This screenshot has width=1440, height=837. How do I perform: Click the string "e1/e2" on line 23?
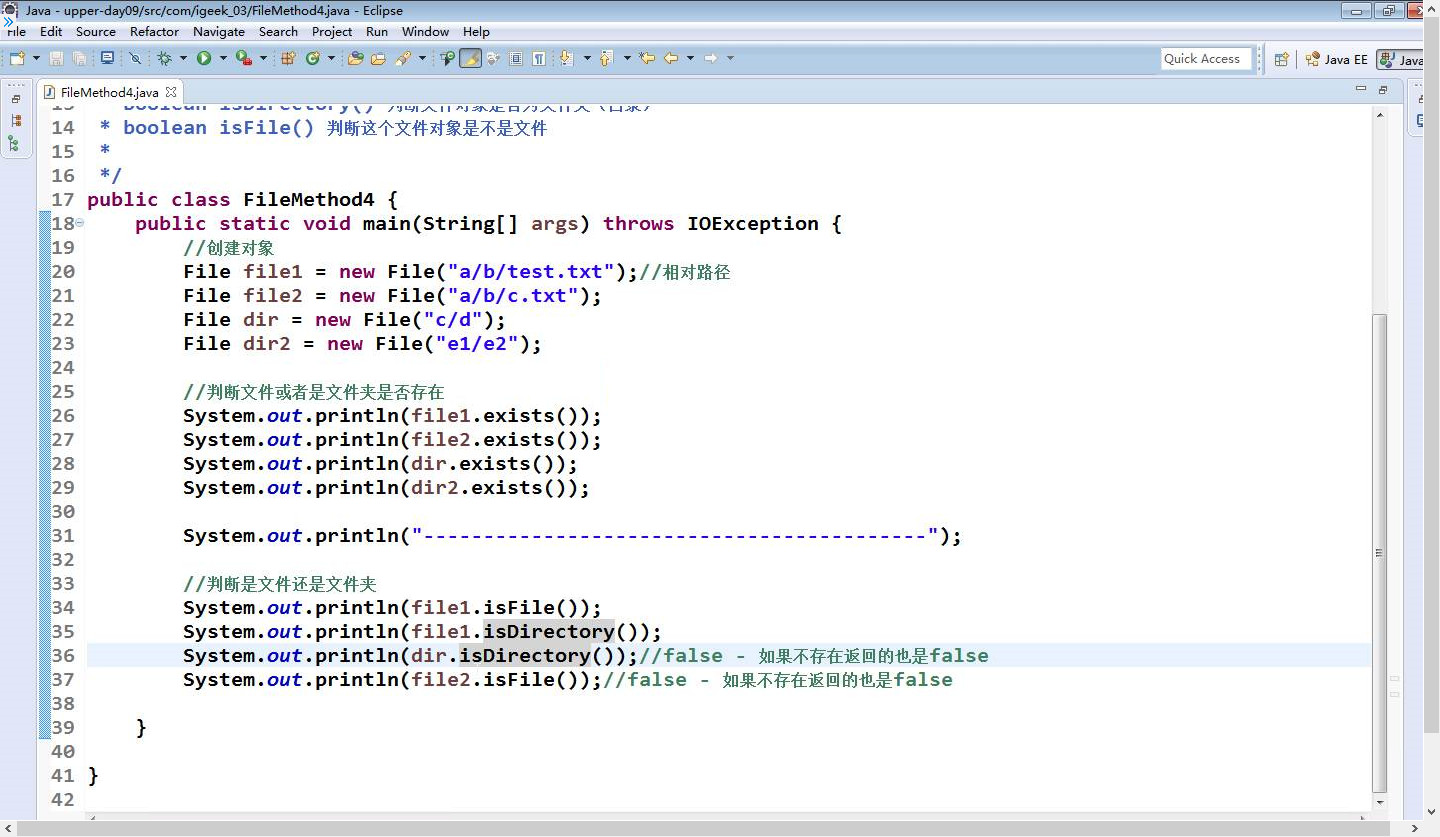pyautogui.click(x=476, y=343)
